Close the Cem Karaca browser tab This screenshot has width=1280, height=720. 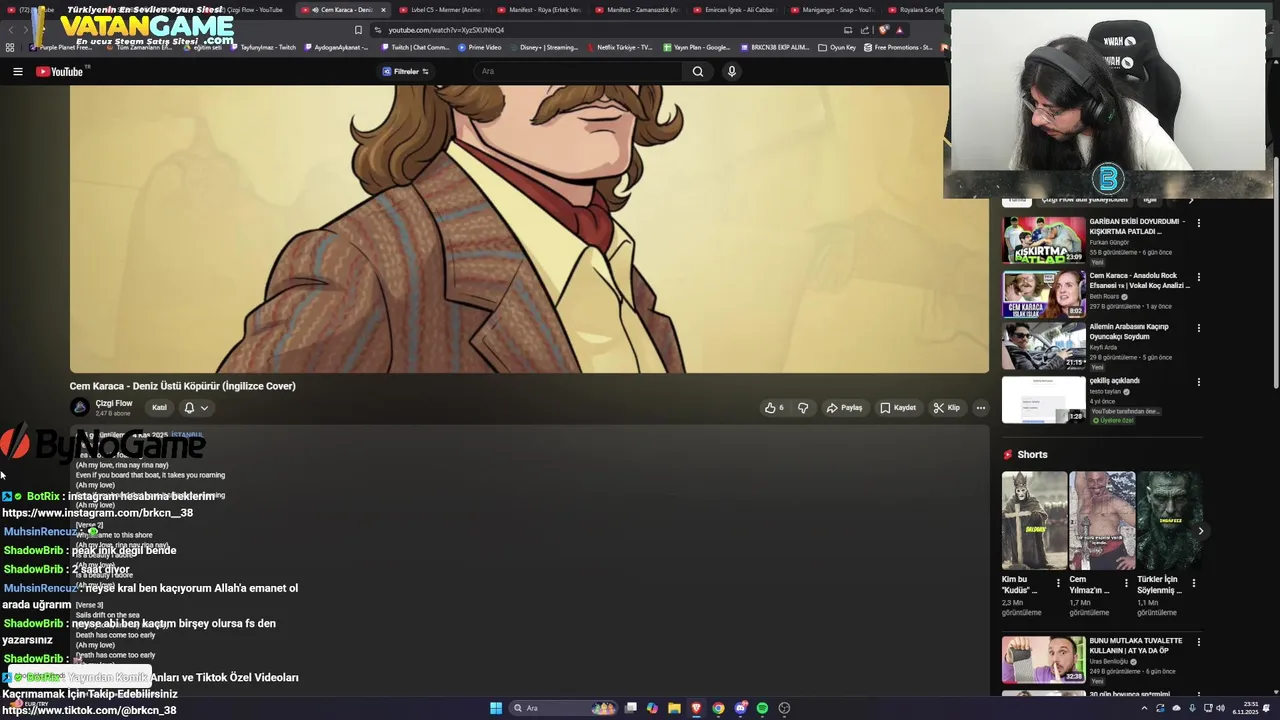tap(383, 10)
